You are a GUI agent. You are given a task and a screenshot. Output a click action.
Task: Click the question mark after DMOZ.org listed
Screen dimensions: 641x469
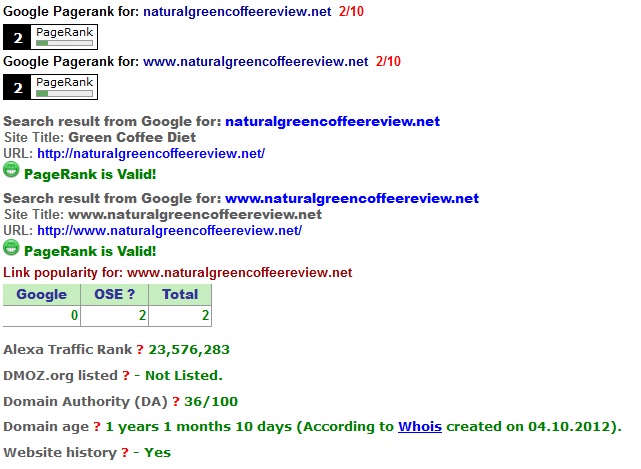(126, 375)
